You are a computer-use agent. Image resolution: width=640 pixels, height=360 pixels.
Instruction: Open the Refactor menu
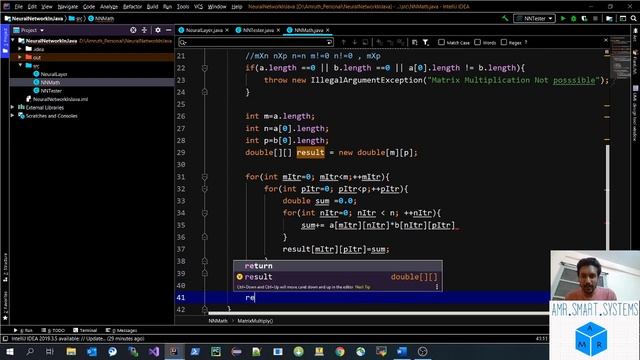(x=132, y=7)
